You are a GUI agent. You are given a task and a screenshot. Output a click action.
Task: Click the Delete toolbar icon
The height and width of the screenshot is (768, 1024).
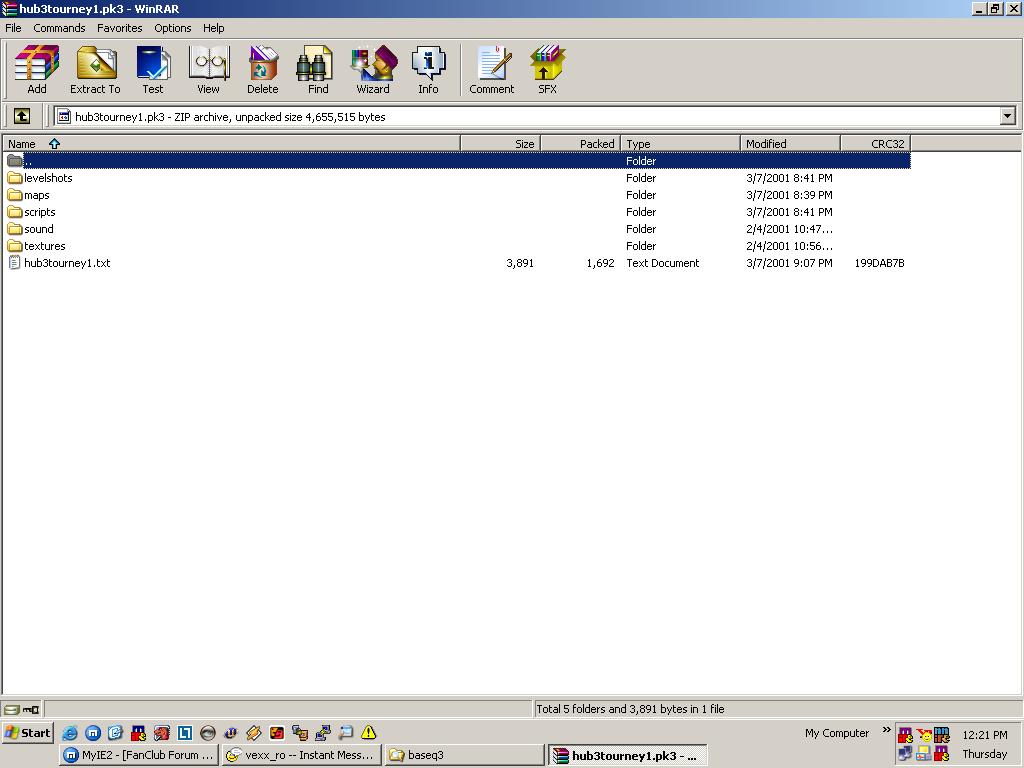pyautogui.click(x=263, y=69)
